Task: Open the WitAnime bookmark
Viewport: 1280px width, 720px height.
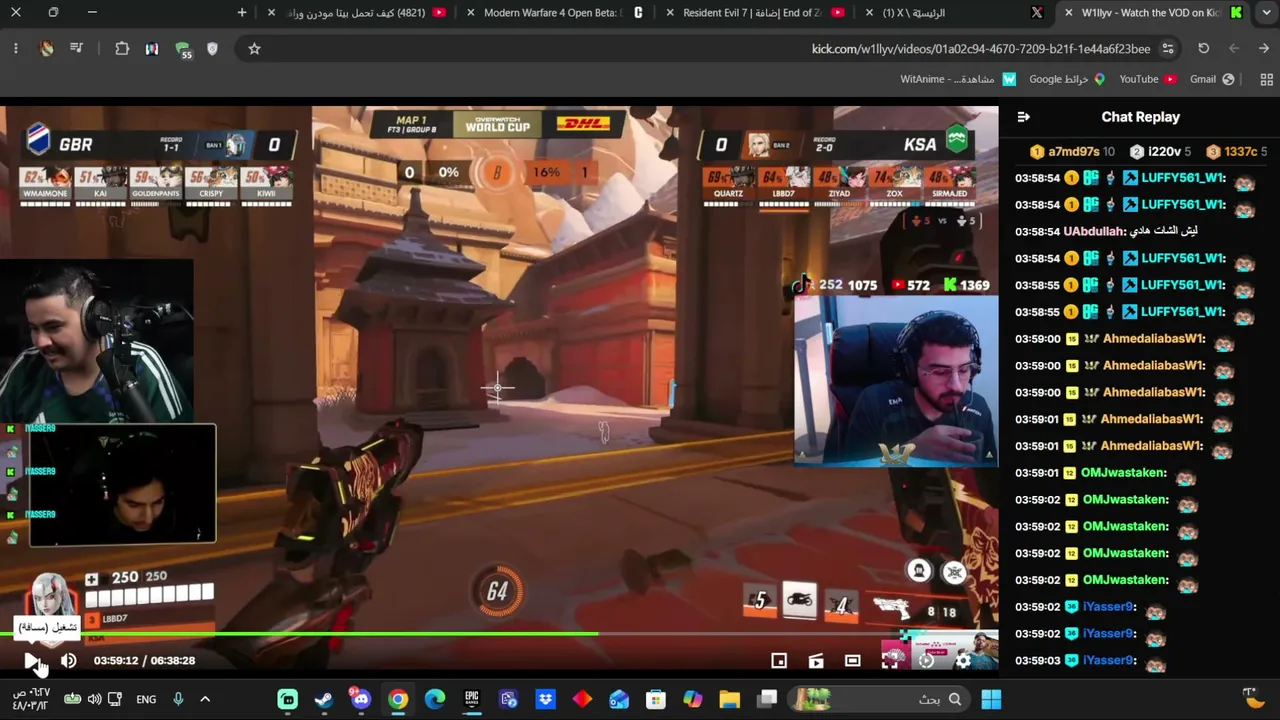Action: pos(958,79)
